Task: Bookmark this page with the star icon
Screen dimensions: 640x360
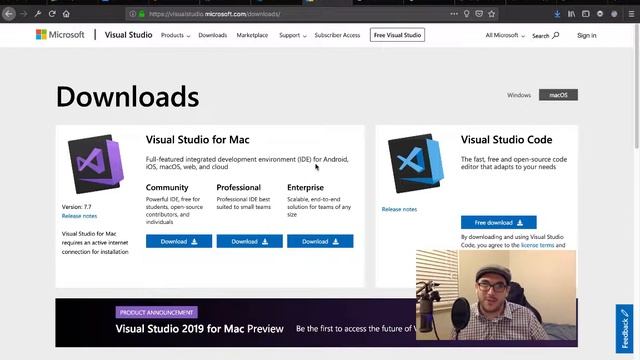Action: point(492,14)
